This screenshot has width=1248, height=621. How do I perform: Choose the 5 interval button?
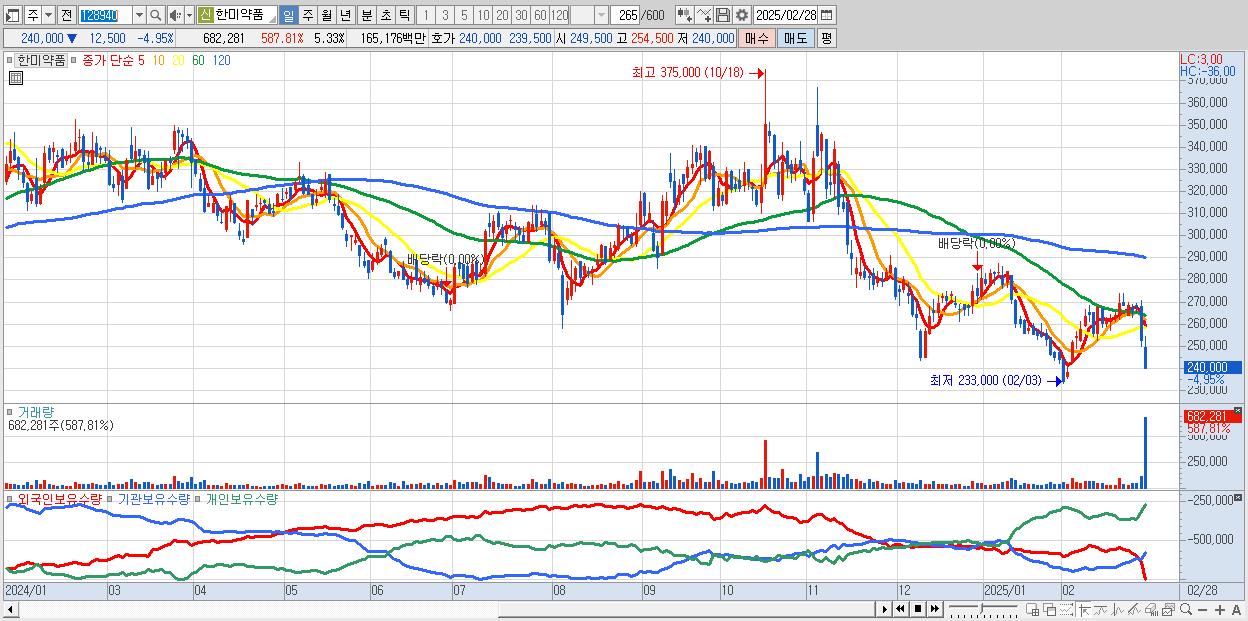click(x=464, y=15)
